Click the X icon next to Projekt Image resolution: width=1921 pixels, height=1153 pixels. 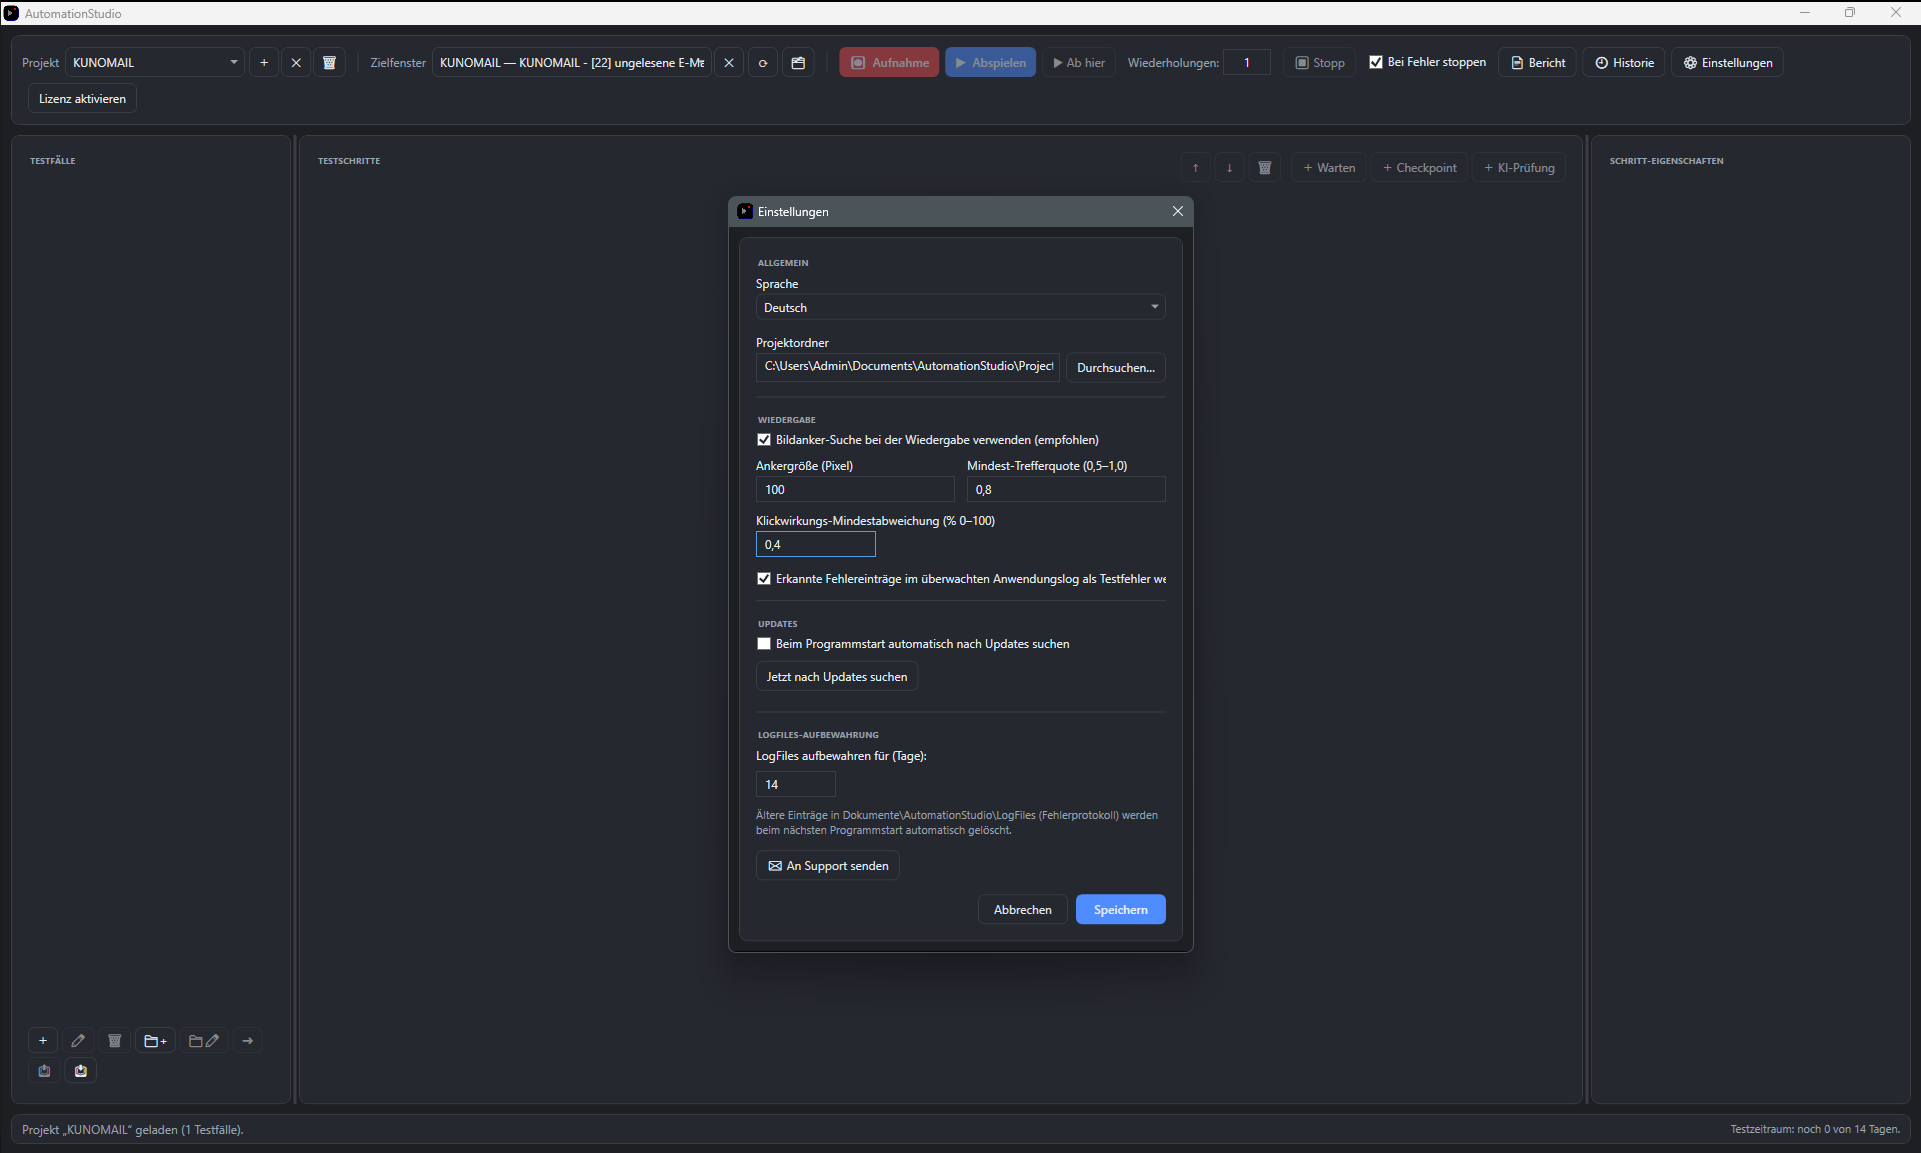point(296,62)
